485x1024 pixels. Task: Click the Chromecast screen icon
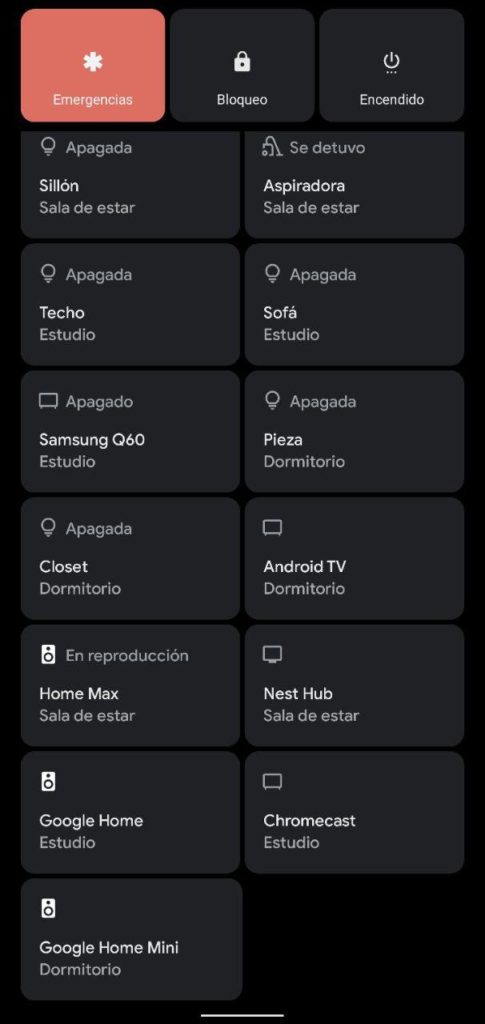tap(272, 782)
